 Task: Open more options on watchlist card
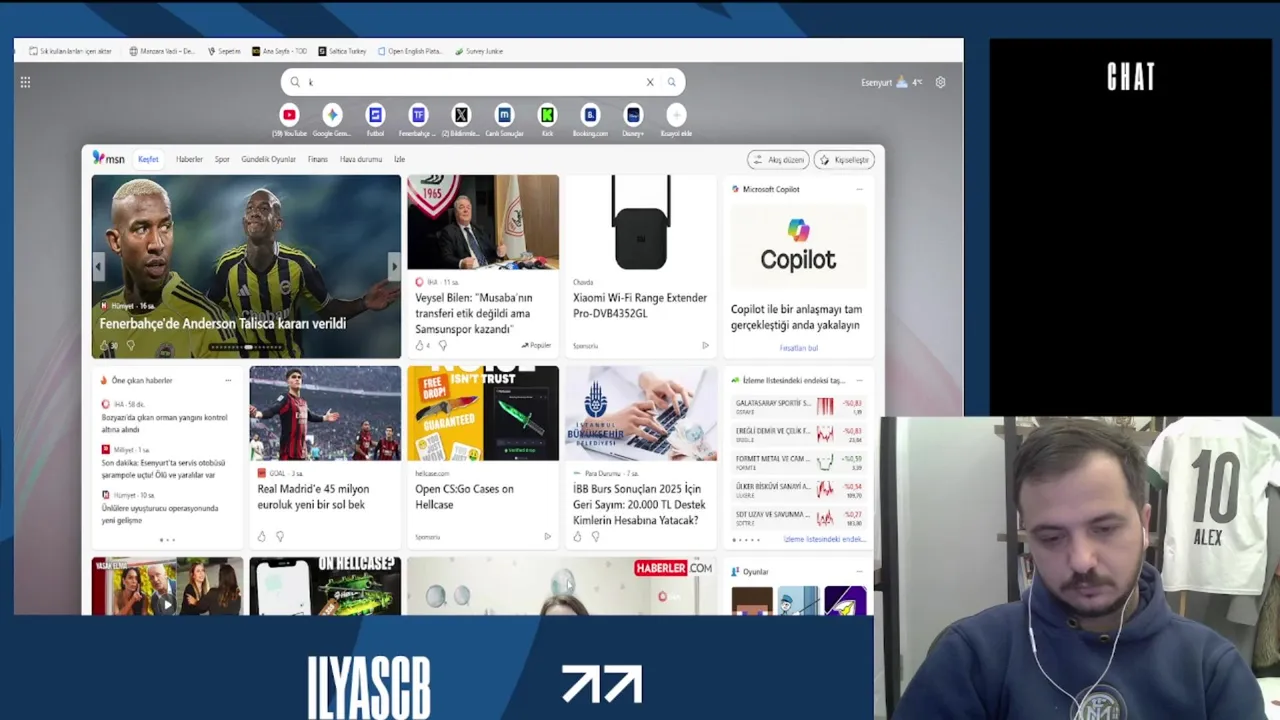[859, 380]
